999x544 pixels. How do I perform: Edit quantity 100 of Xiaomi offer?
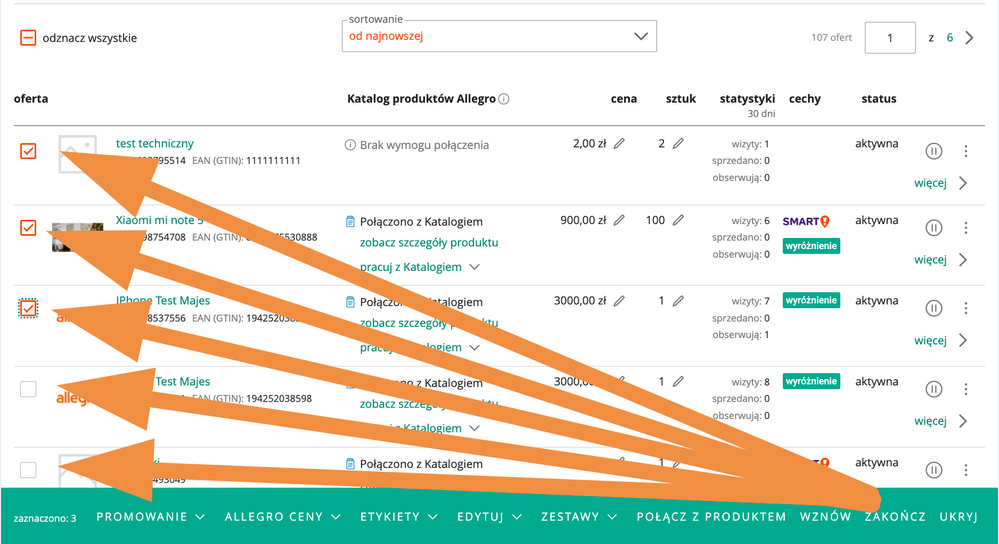click(x=679, y=220)
